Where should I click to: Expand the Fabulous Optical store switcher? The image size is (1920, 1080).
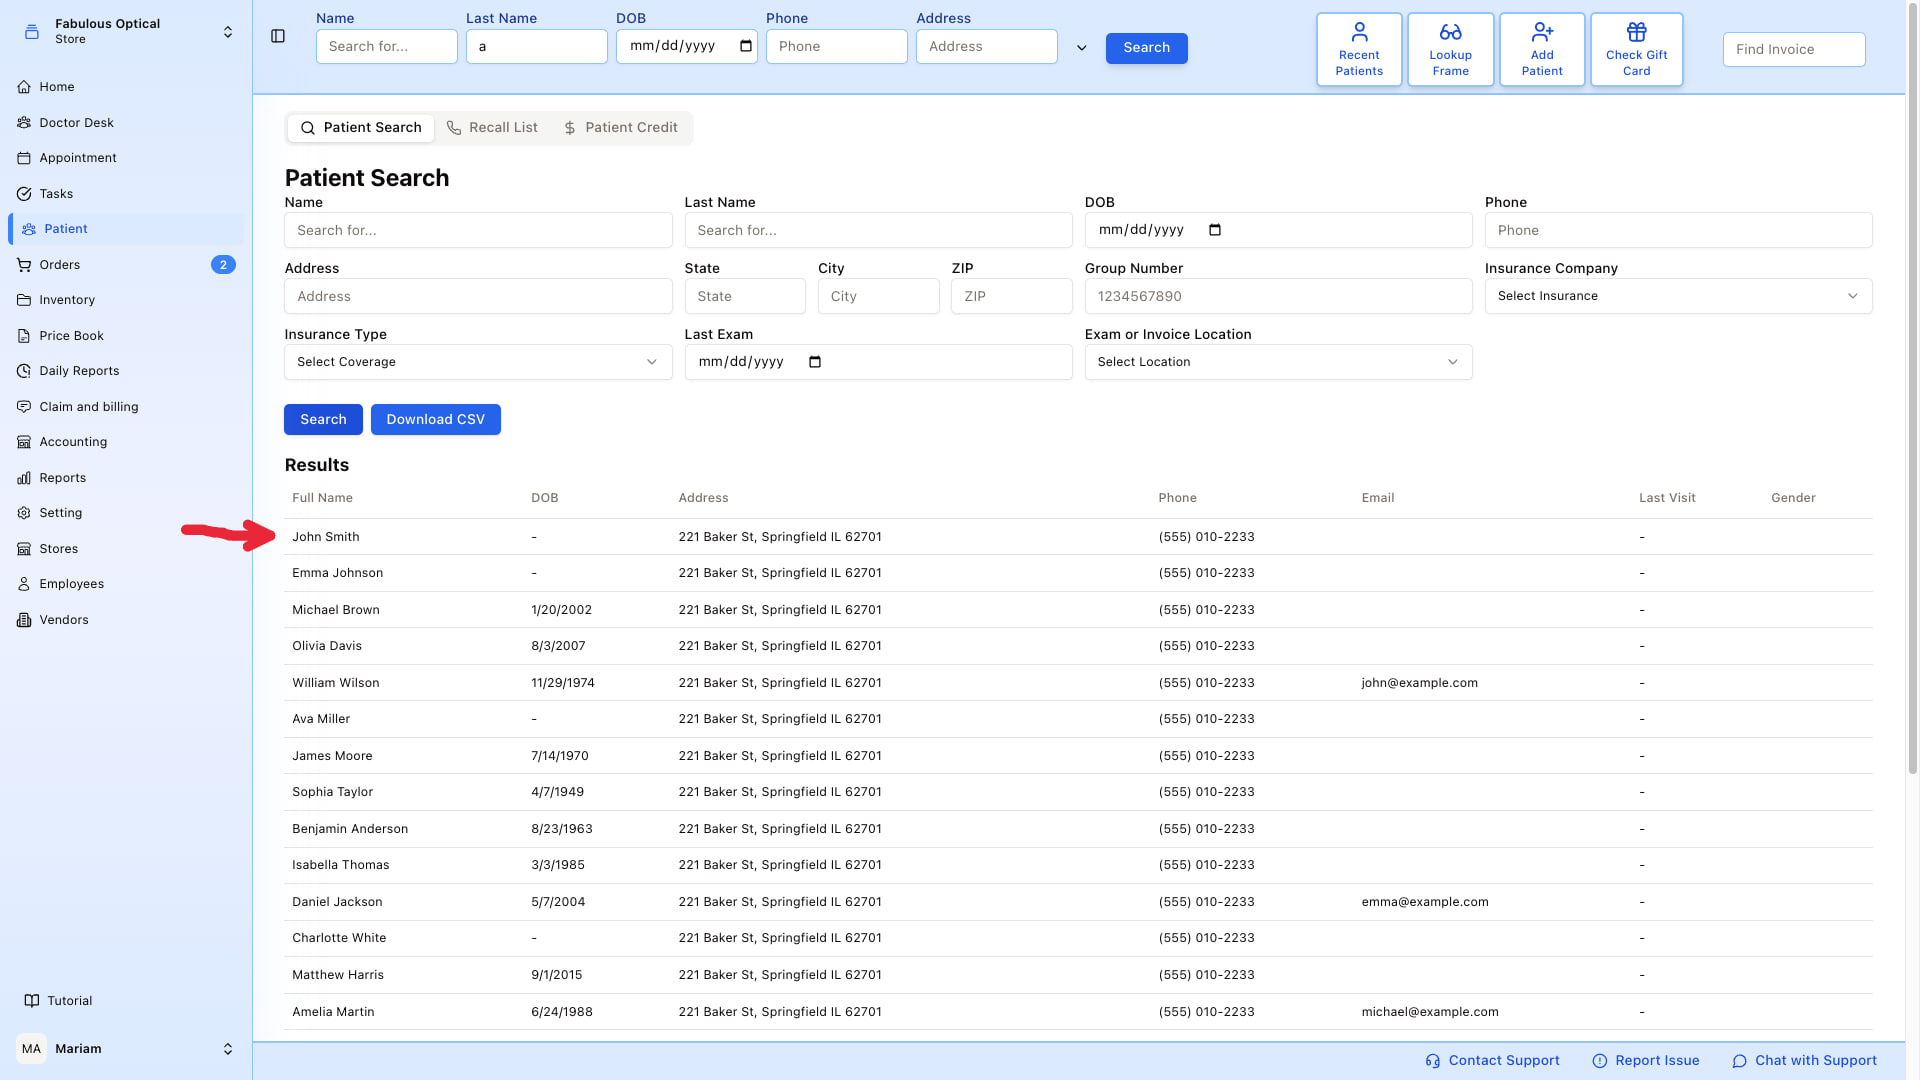tap(228, 32)
